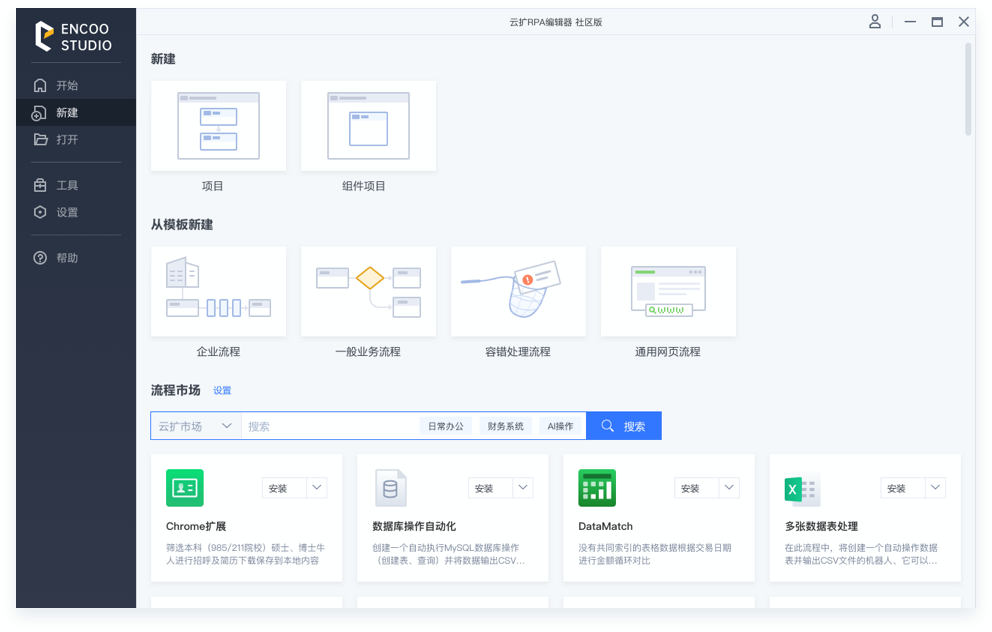Create a new 项目 from the thumbnail

(218, 126)
